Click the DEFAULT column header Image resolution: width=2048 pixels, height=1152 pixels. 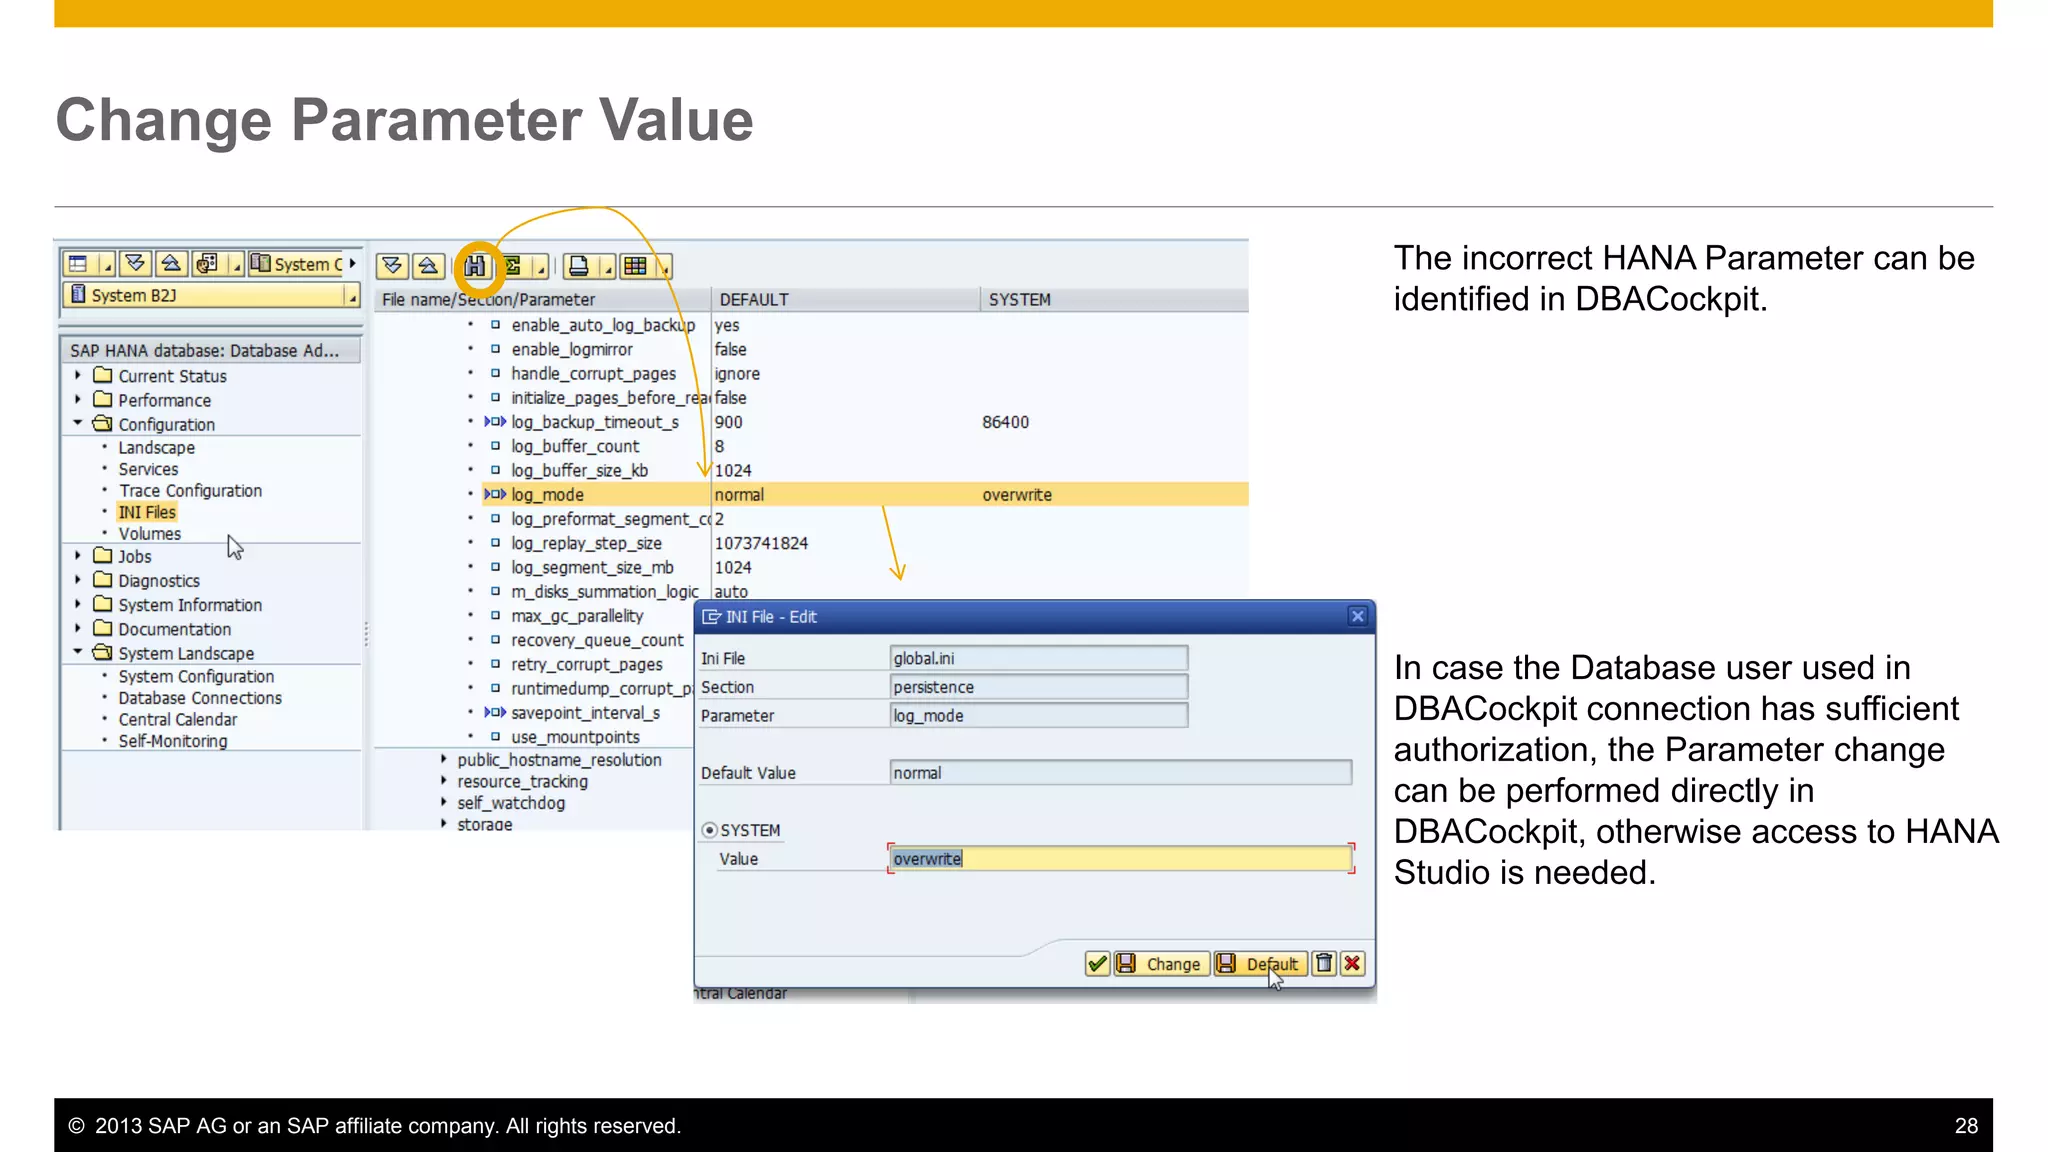coord(845,299)
